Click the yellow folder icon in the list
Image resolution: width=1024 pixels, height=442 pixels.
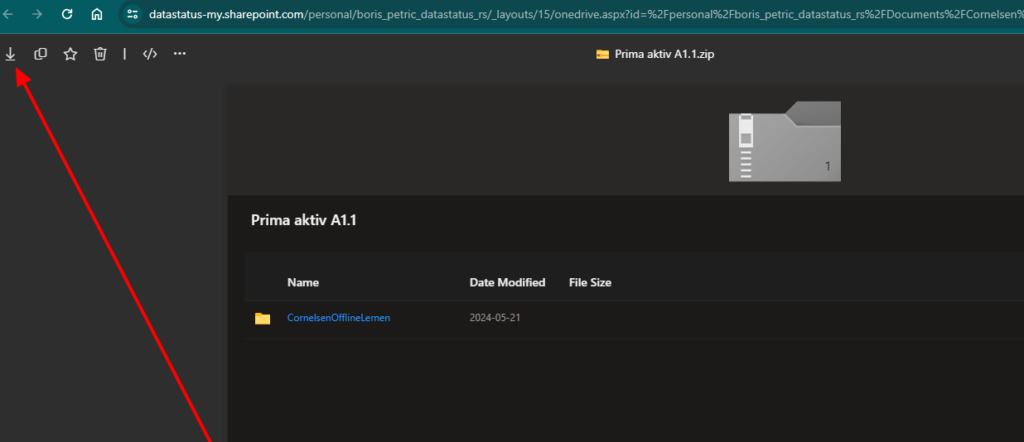tap(263, 319)
